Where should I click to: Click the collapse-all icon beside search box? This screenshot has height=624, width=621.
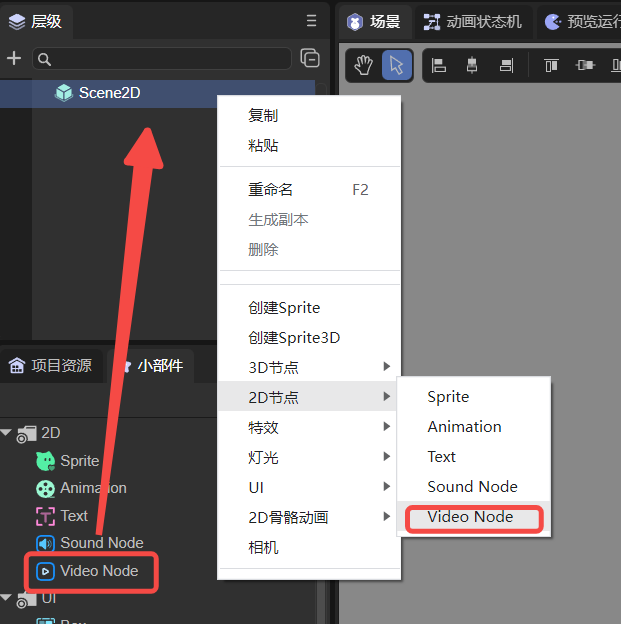[310, 59]
